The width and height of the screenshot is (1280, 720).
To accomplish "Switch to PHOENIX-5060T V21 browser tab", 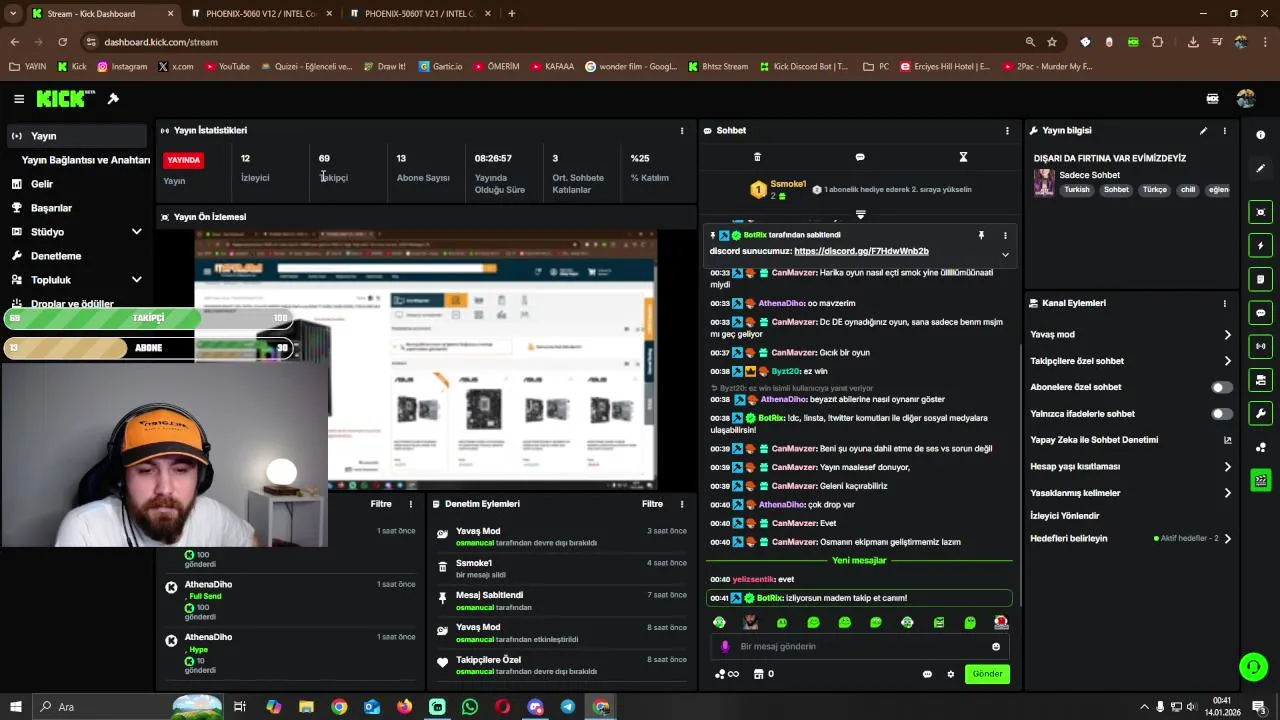I will pos(419,14).
